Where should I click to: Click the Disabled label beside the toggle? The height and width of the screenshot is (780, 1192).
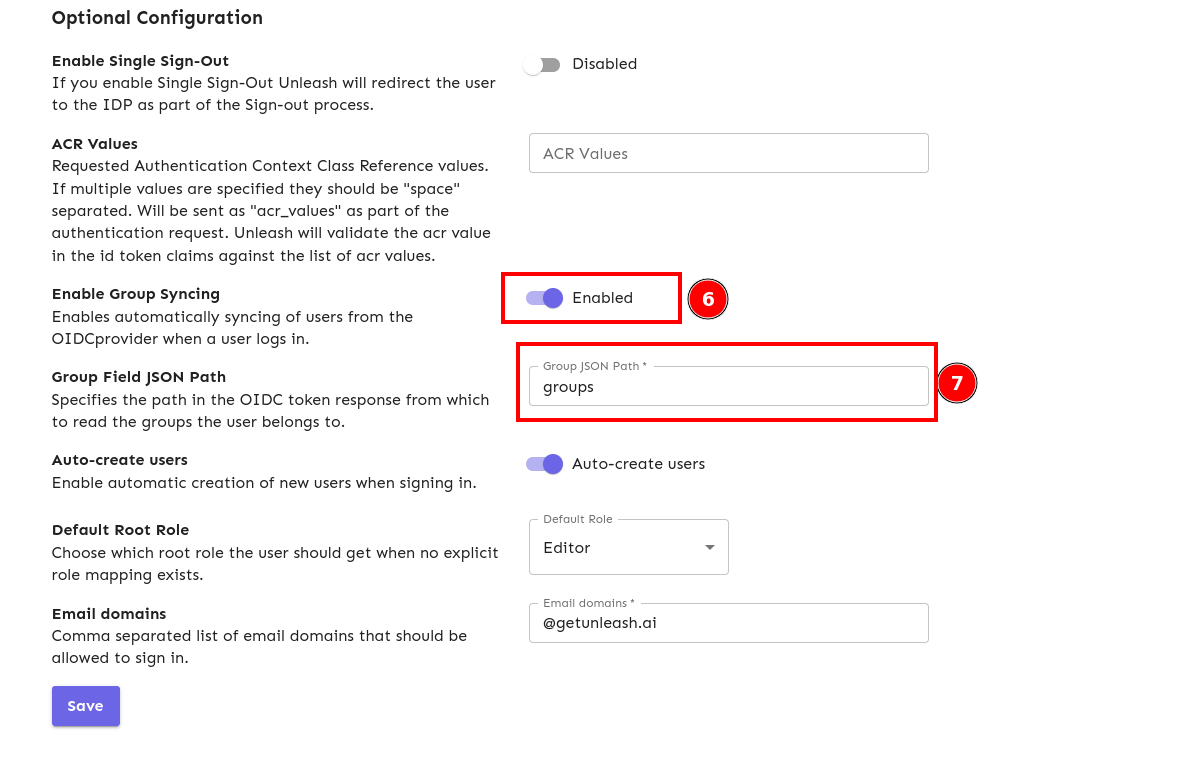605,64
